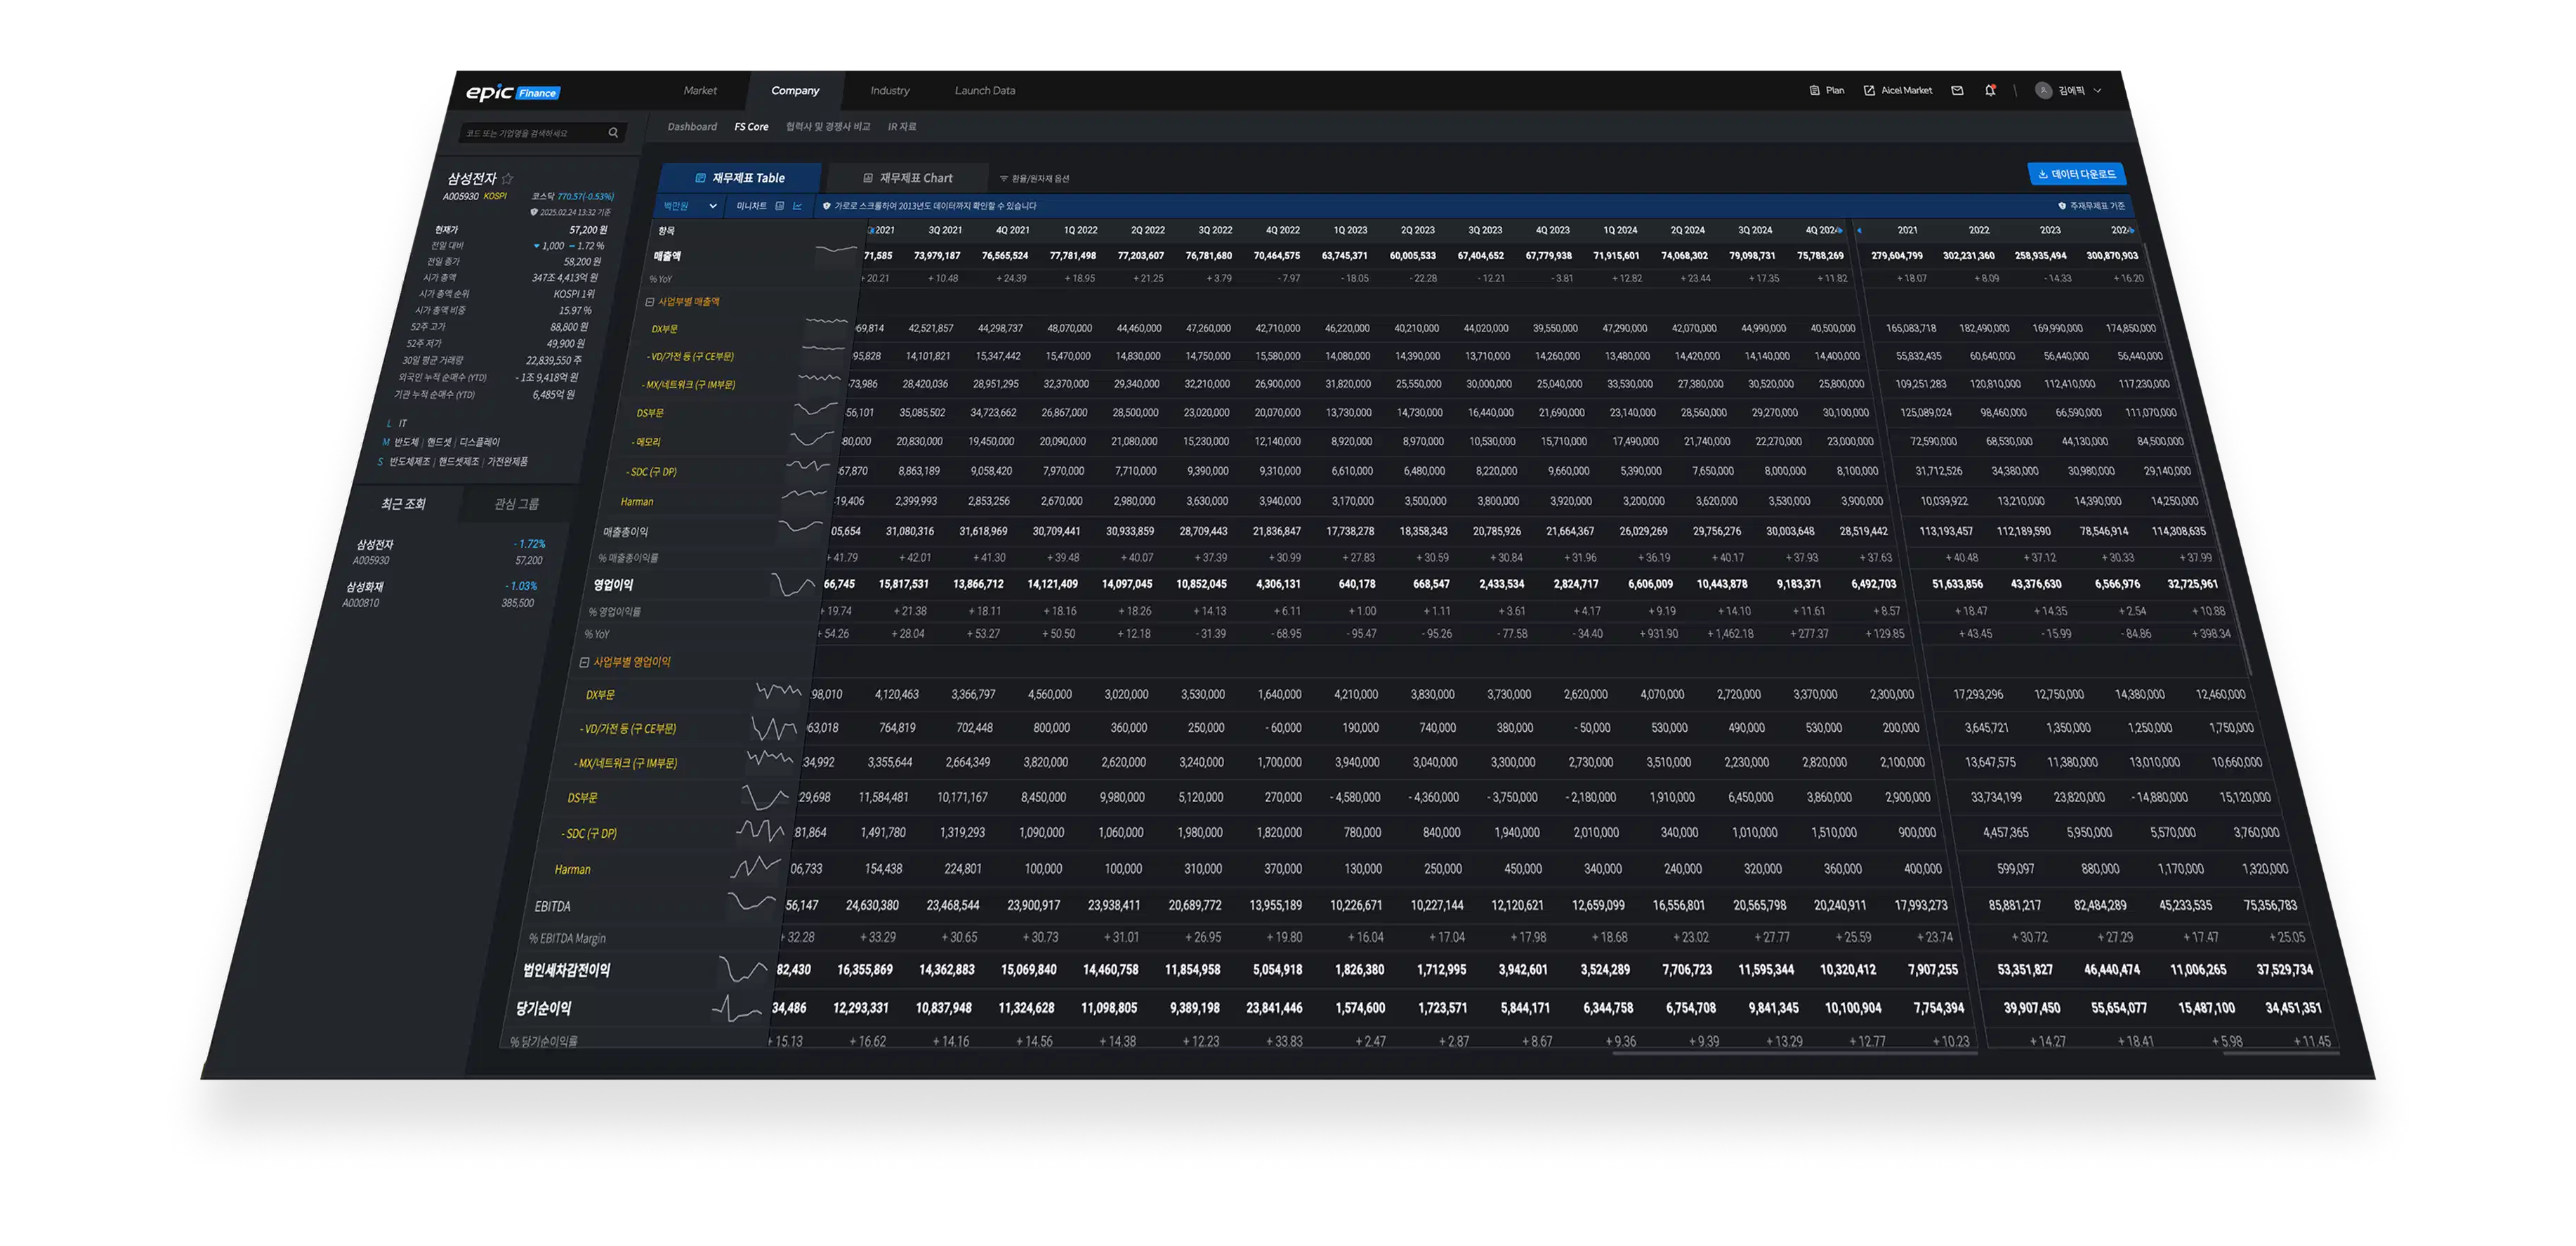This screenshot has height=1246, width=2576.
Task: Open the notifications bell icon
Action: (1990, 91)
